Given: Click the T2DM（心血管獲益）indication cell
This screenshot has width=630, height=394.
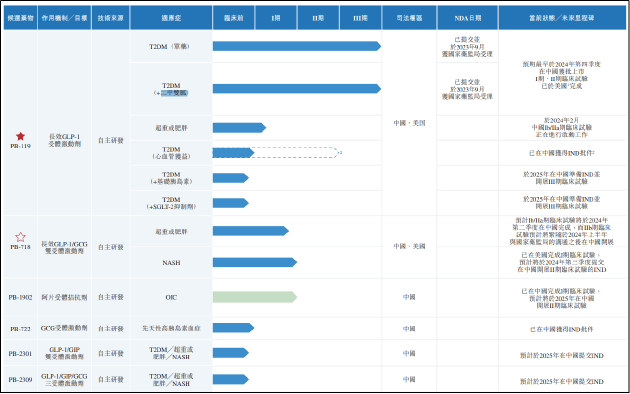Looking at the screenshot, I should point(171,153).
